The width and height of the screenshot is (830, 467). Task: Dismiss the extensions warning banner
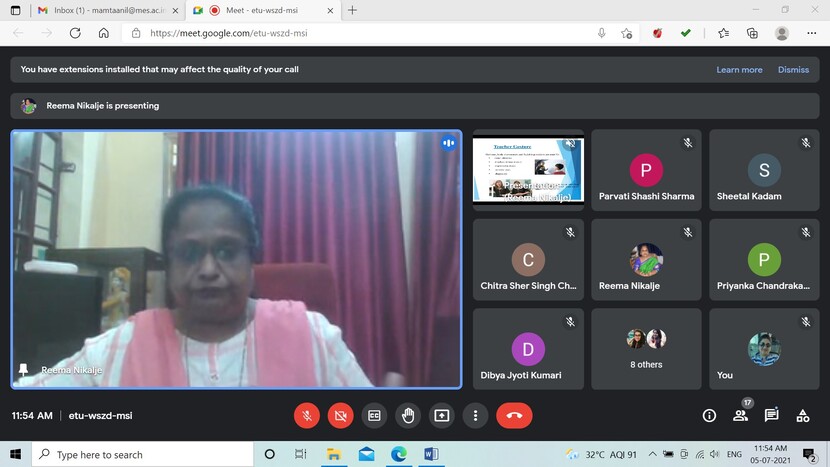[793, 70]
